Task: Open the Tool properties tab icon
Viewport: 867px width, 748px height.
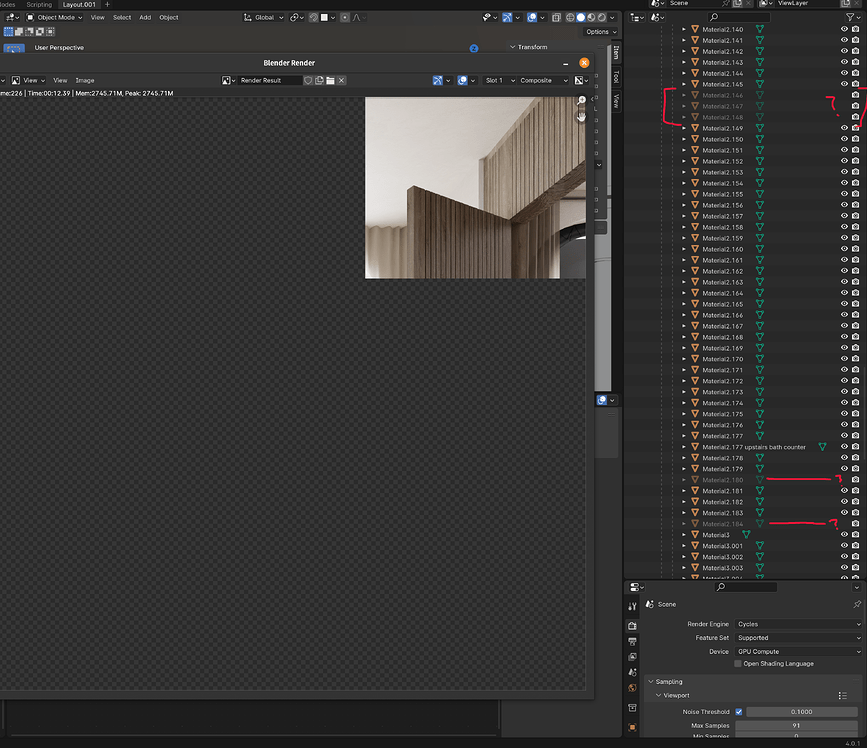Action: [x=633, y=606]
